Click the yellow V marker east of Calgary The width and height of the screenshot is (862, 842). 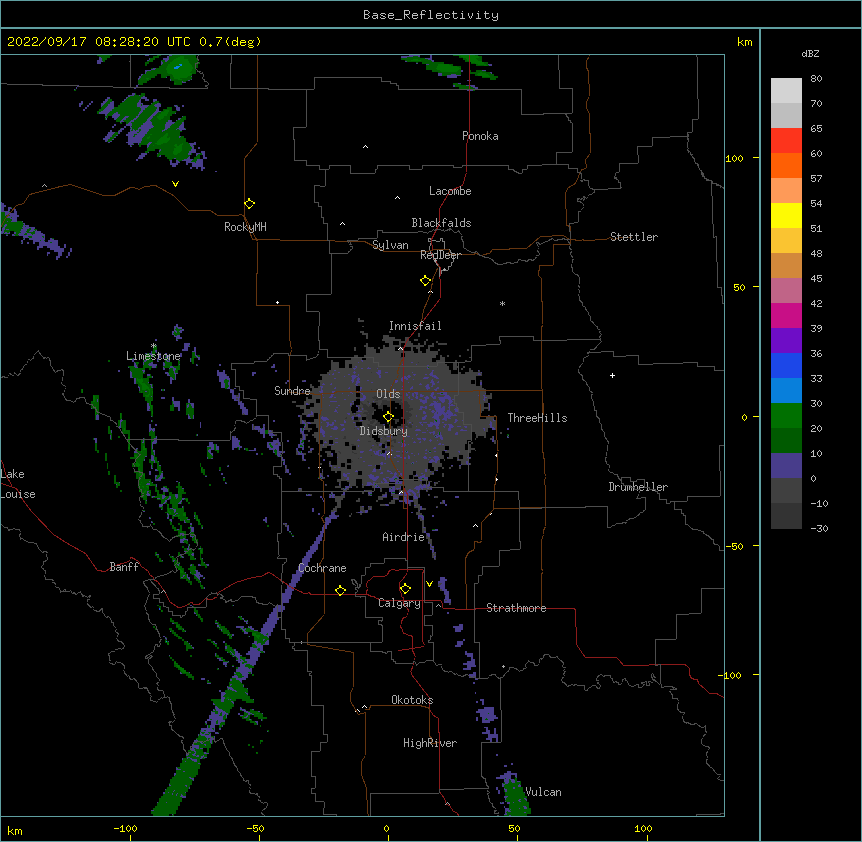coord(429,584)
